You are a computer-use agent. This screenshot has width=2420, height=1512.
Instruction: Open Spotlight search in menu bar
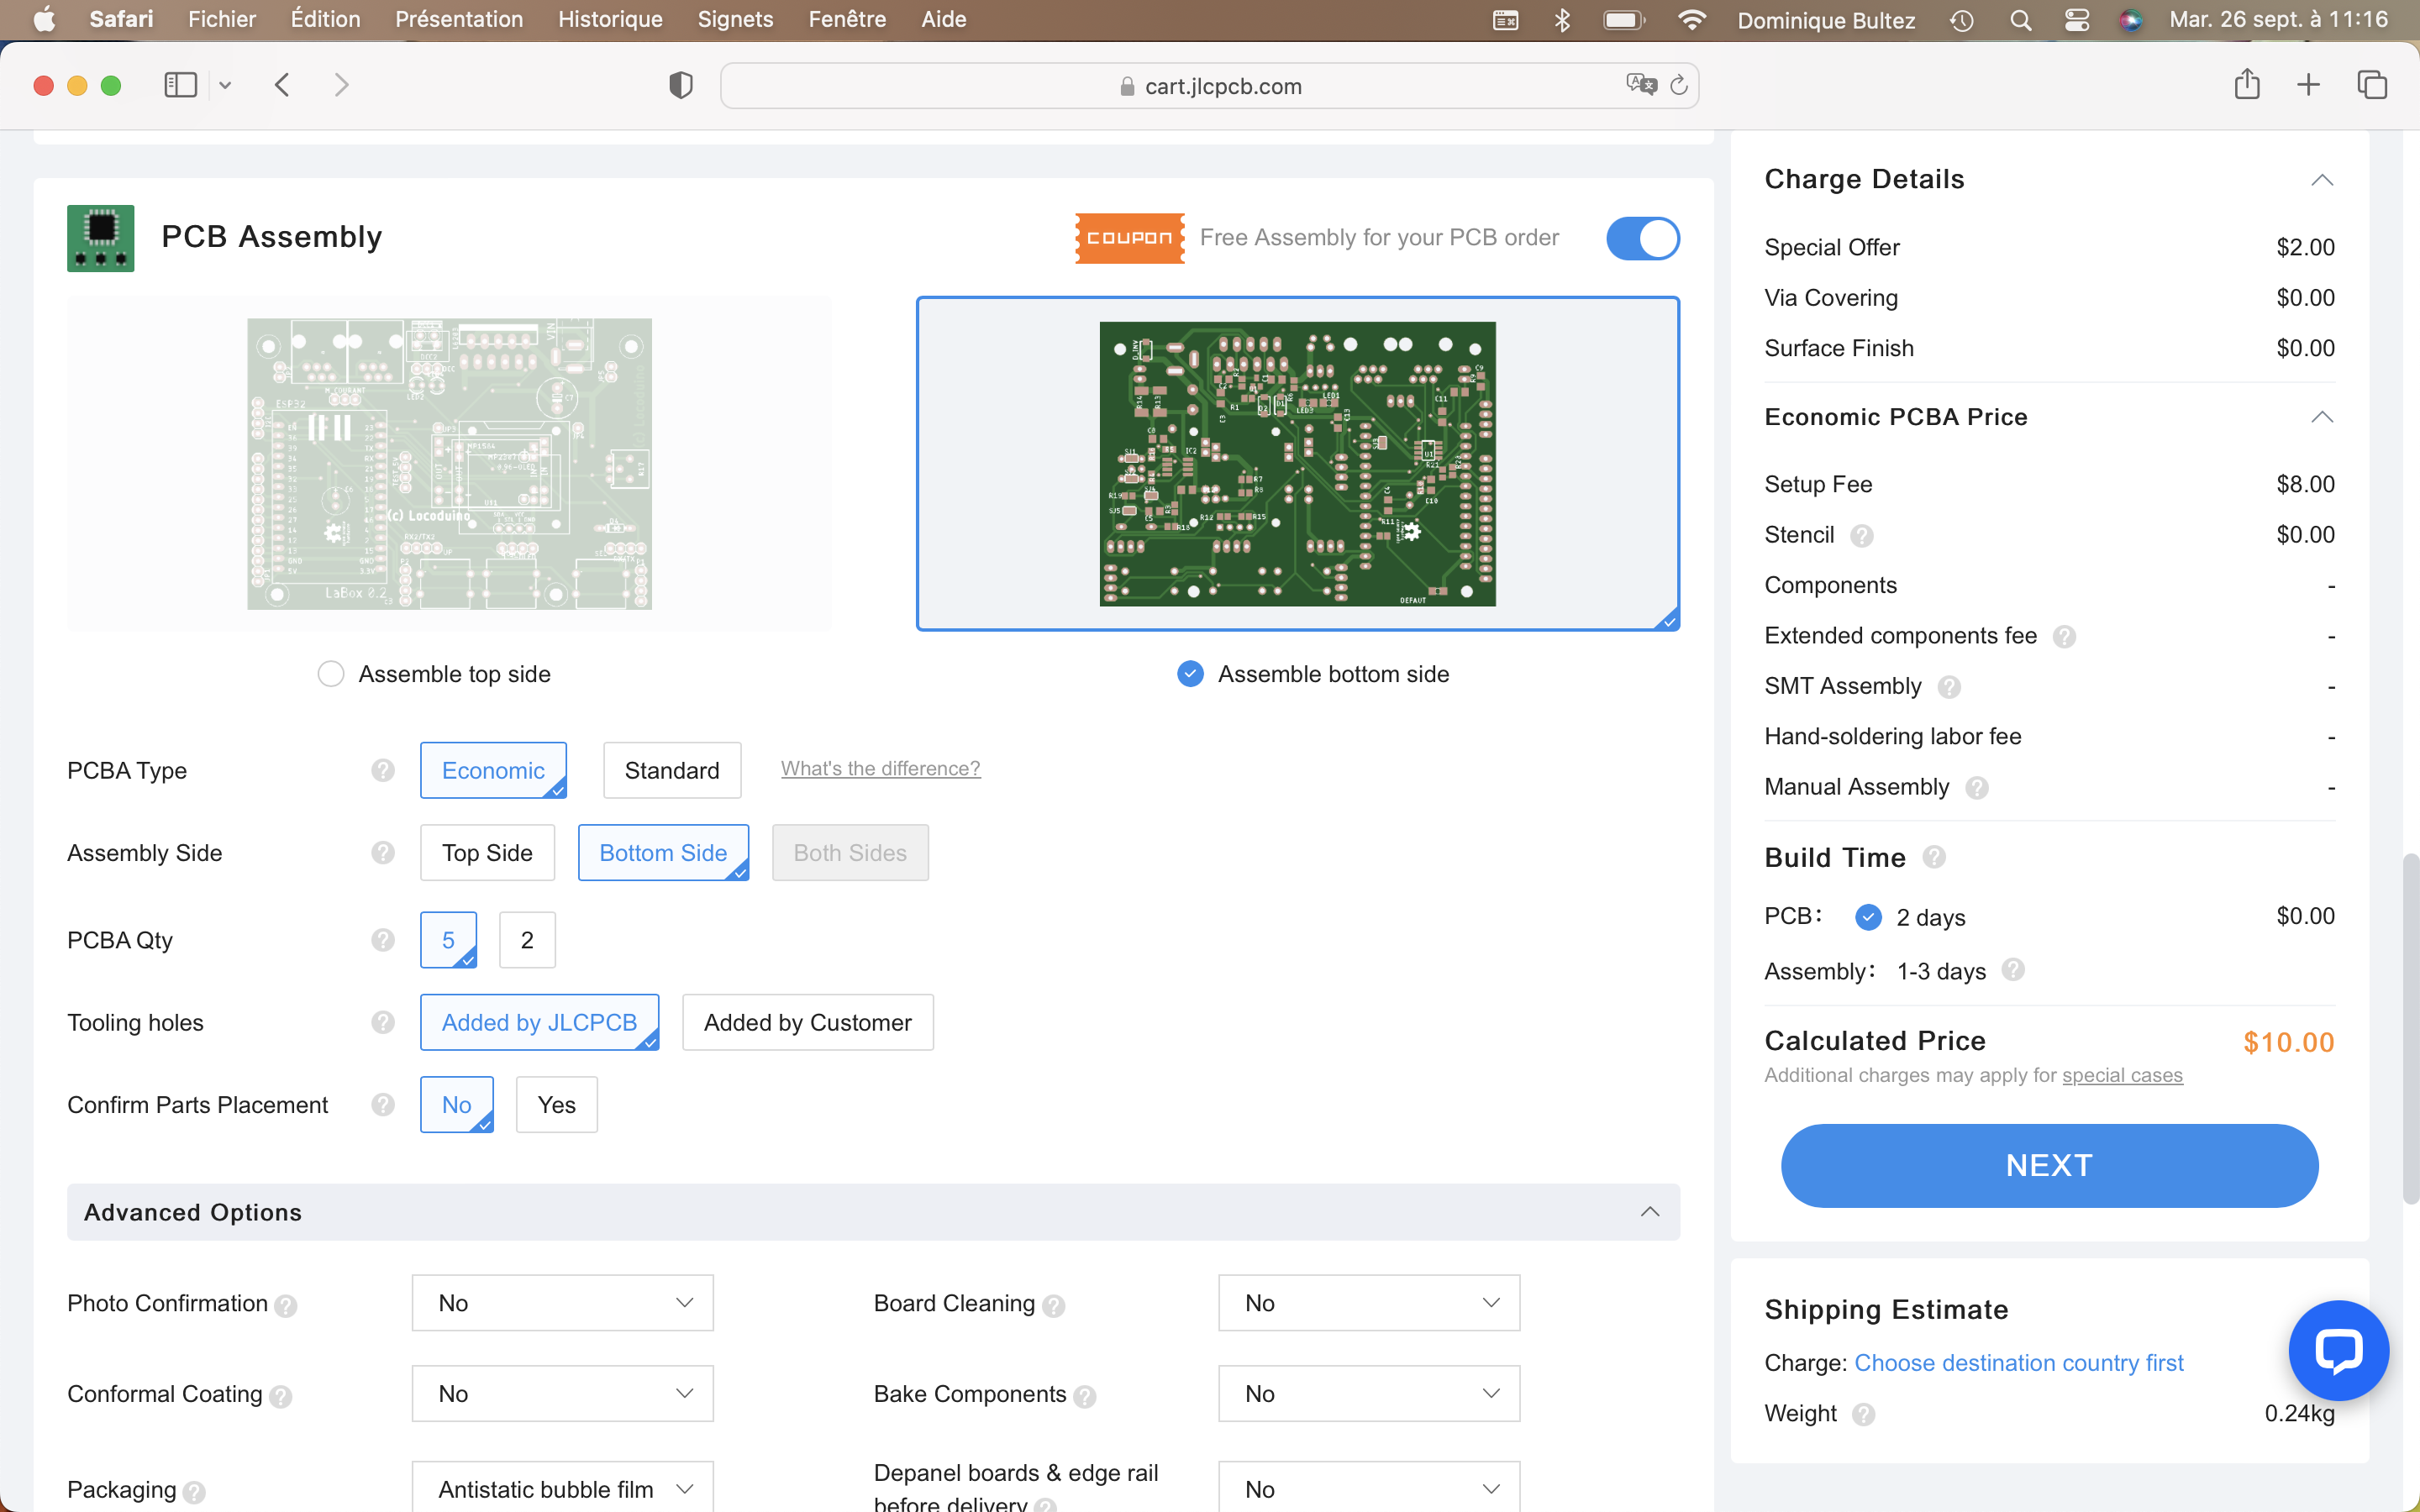2021,20
